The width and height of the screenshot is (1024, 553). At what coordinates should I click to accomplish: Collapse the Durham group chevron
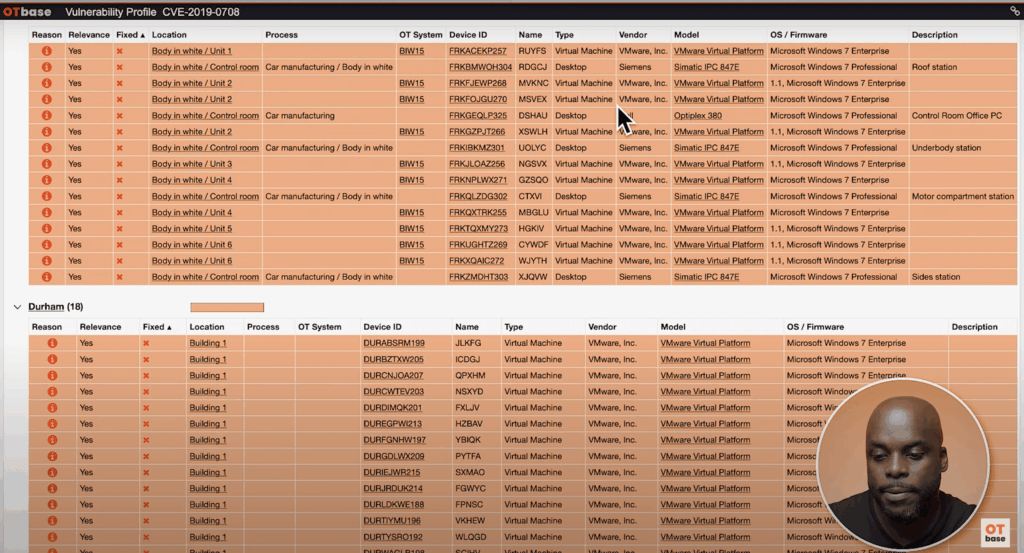(17, 307)
